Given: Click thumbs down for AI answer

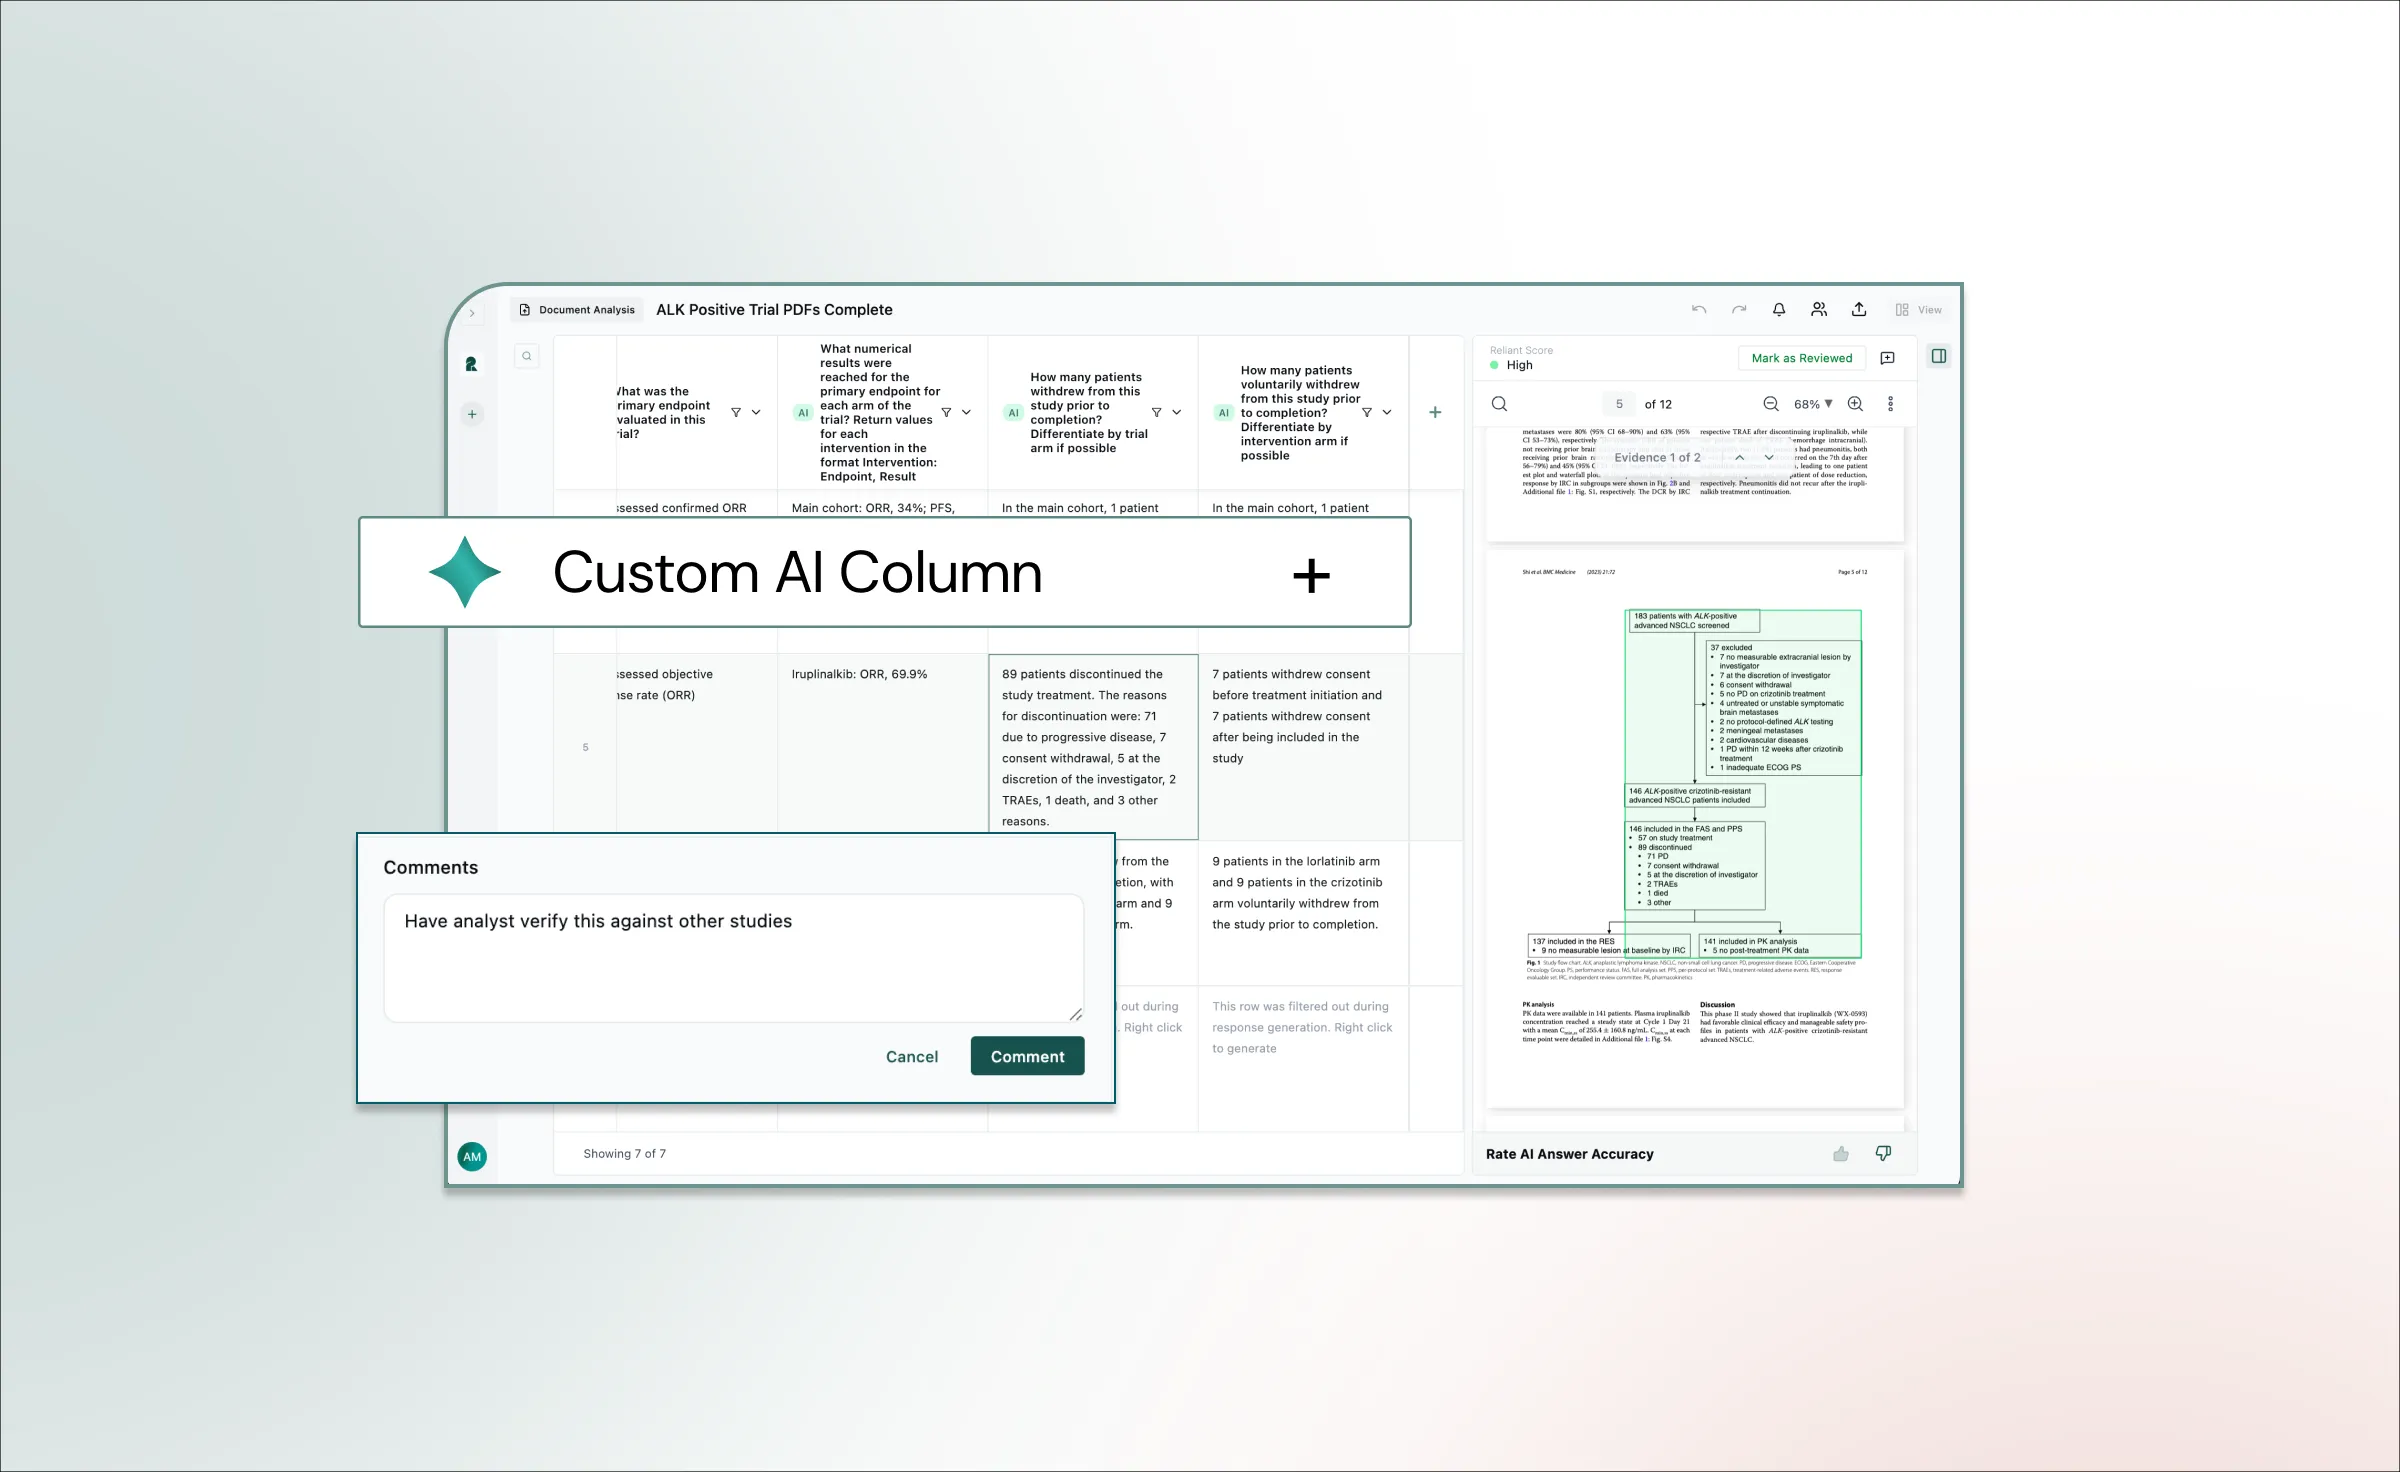Looking at the screenshot, I should (1883, 1154).
